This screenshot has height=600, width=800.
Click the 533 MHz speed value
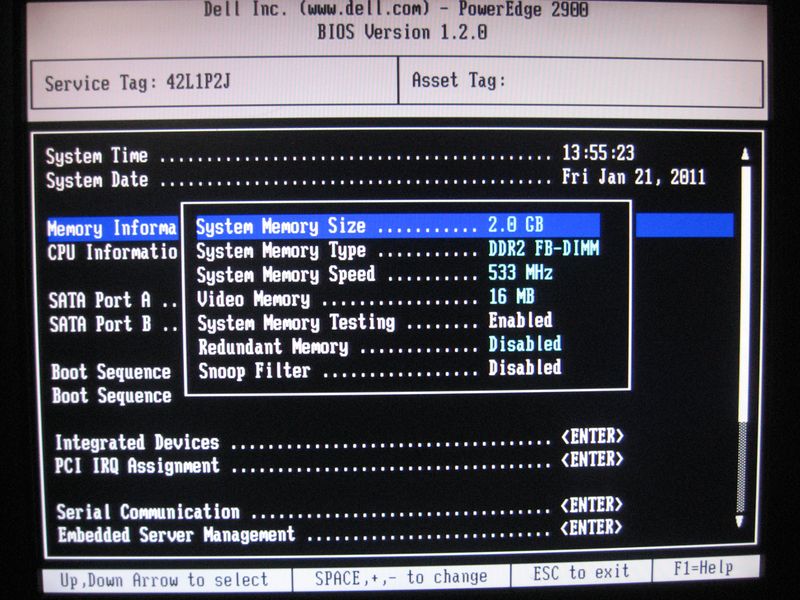click(520, 272)
